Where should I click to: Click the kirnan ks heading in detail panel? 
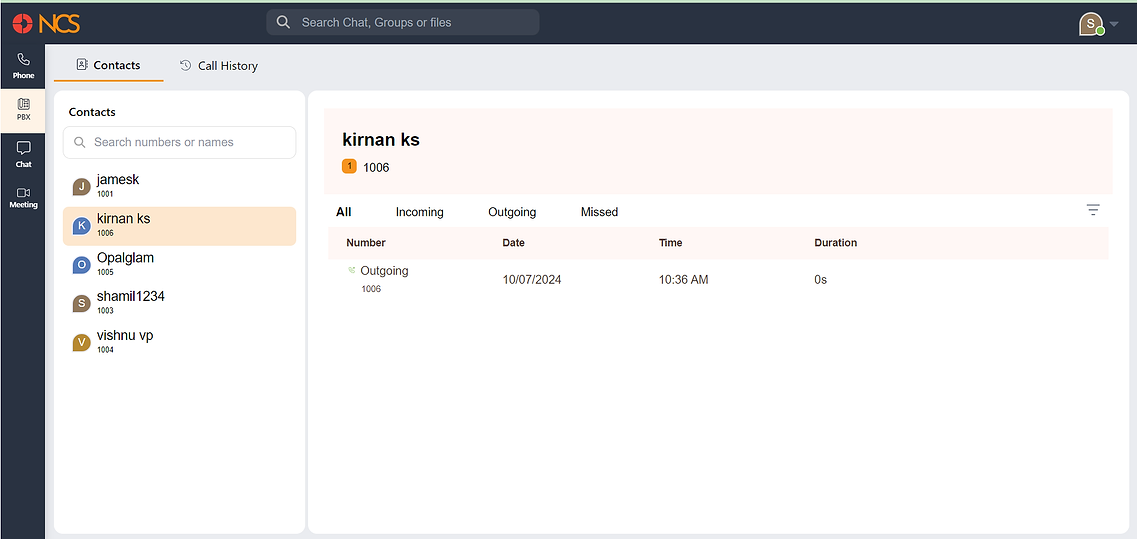381,140
